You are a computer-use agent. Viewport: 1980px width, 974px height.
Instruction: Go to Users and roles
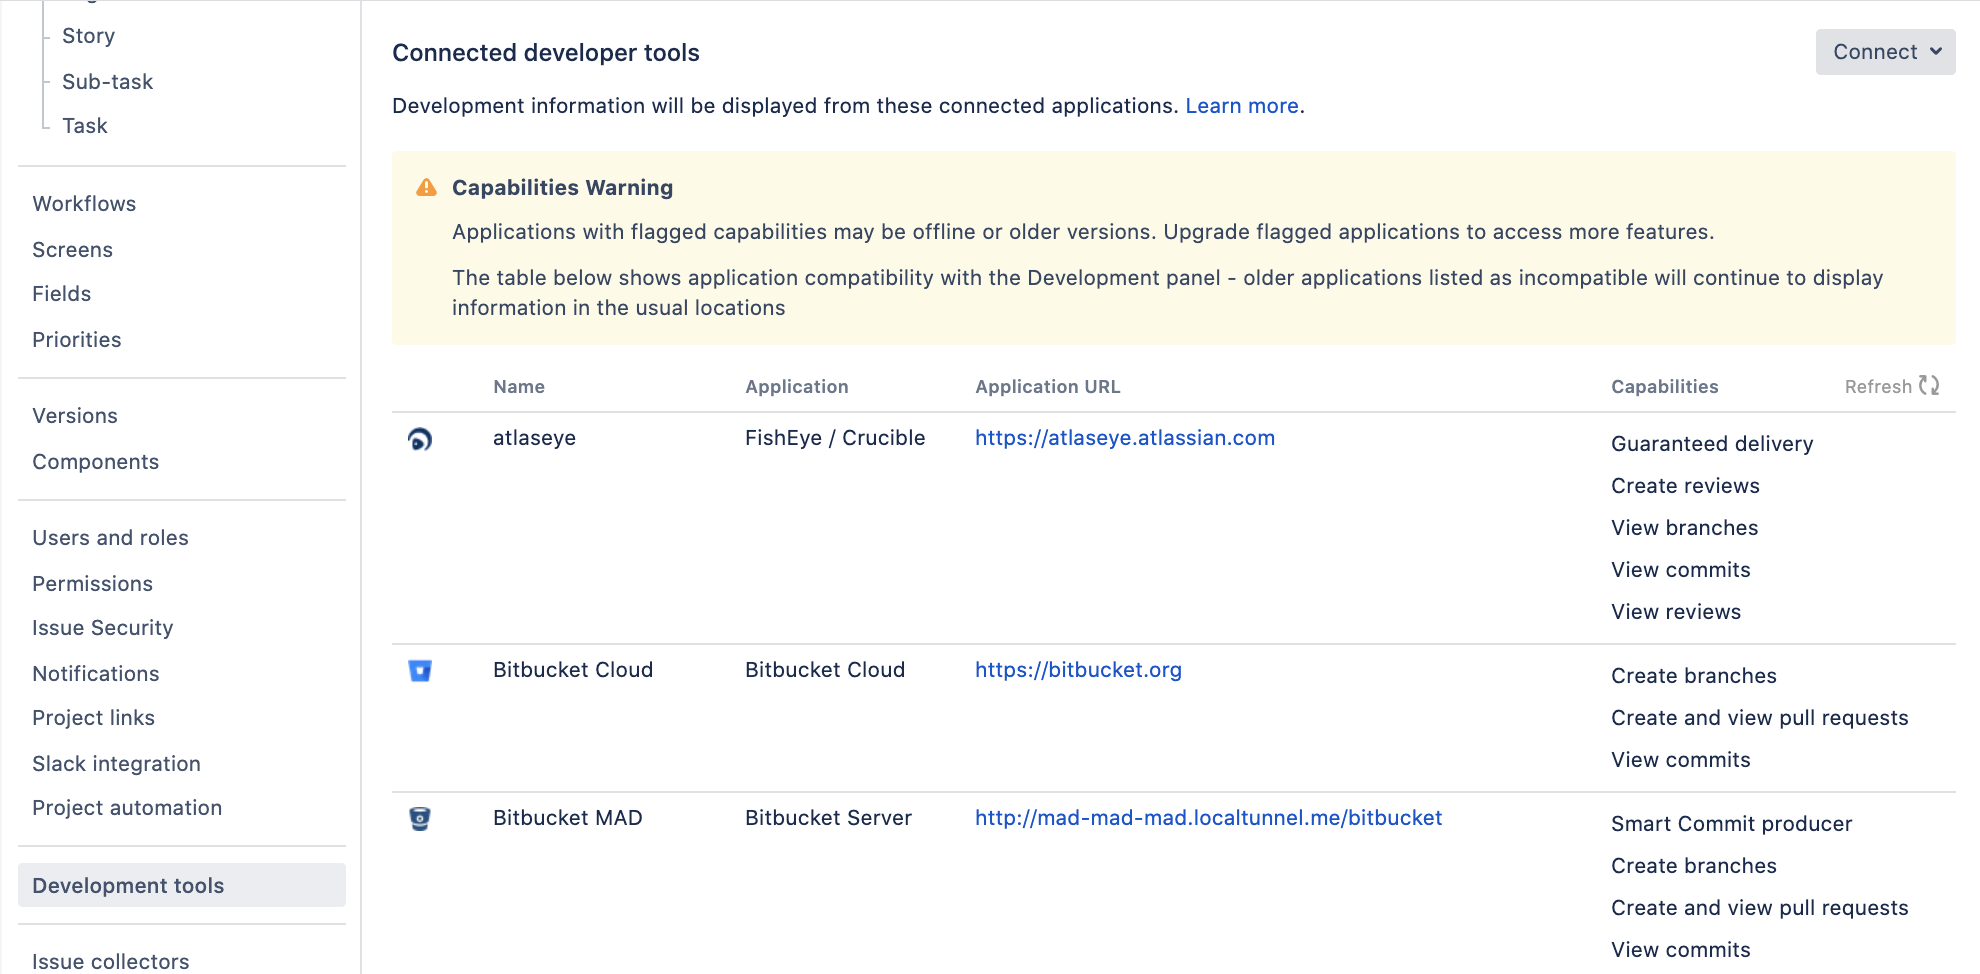(x=110, y=538)
